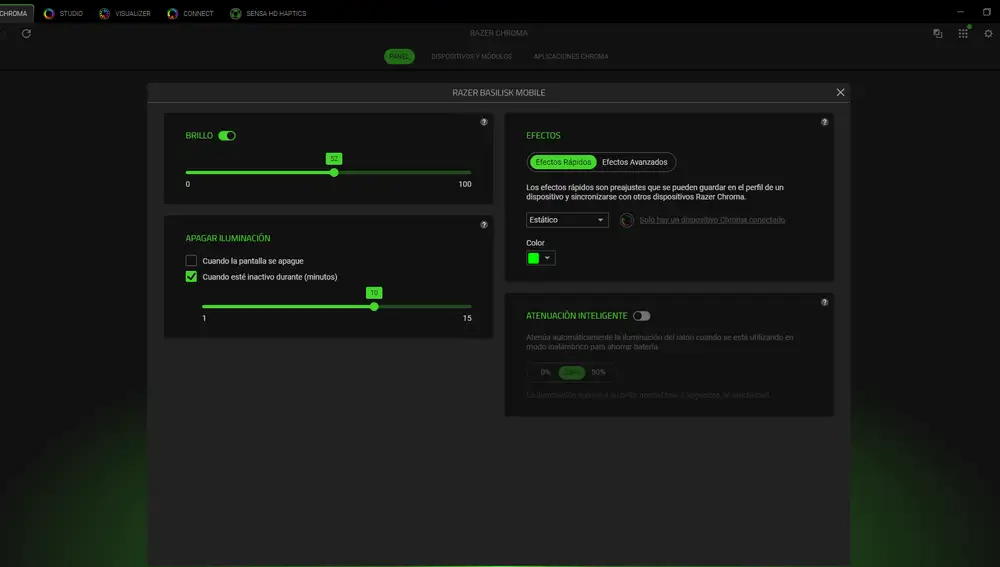Uncheck 'Cuando esté inactivo durante (minutos)'
The image size is (1000, 567).
pos(191,276)
